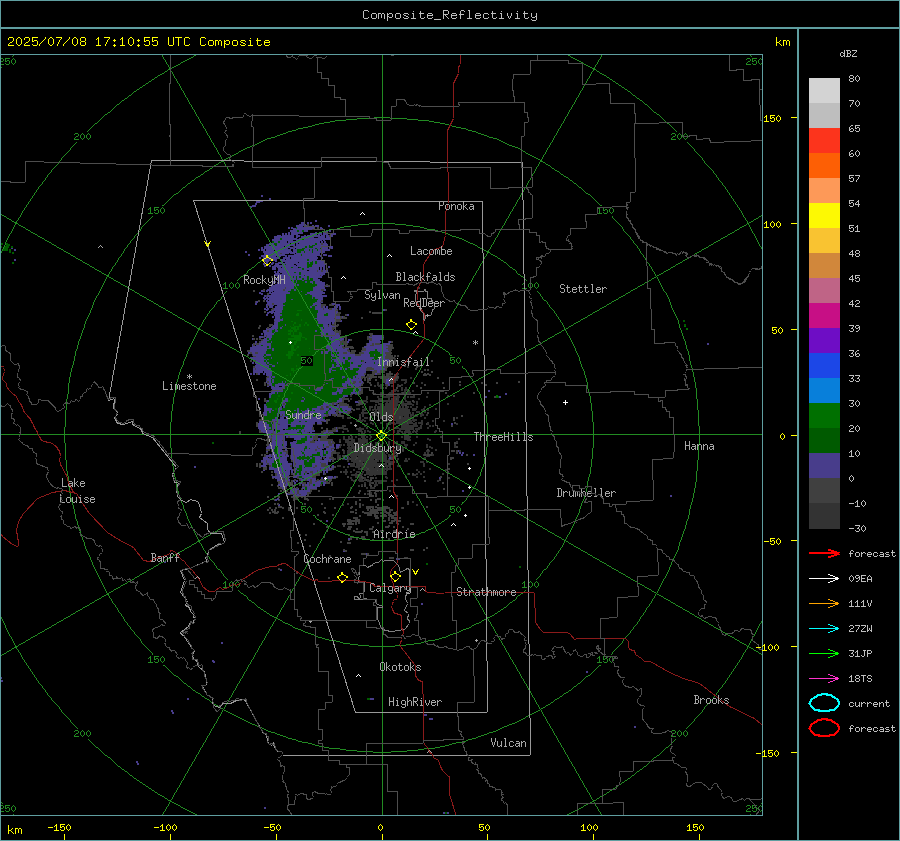The width and height of the screenshot is (900, 841).
Task: Select the red 60–65 dBZ color swatch
Action: tap(824, 140)
